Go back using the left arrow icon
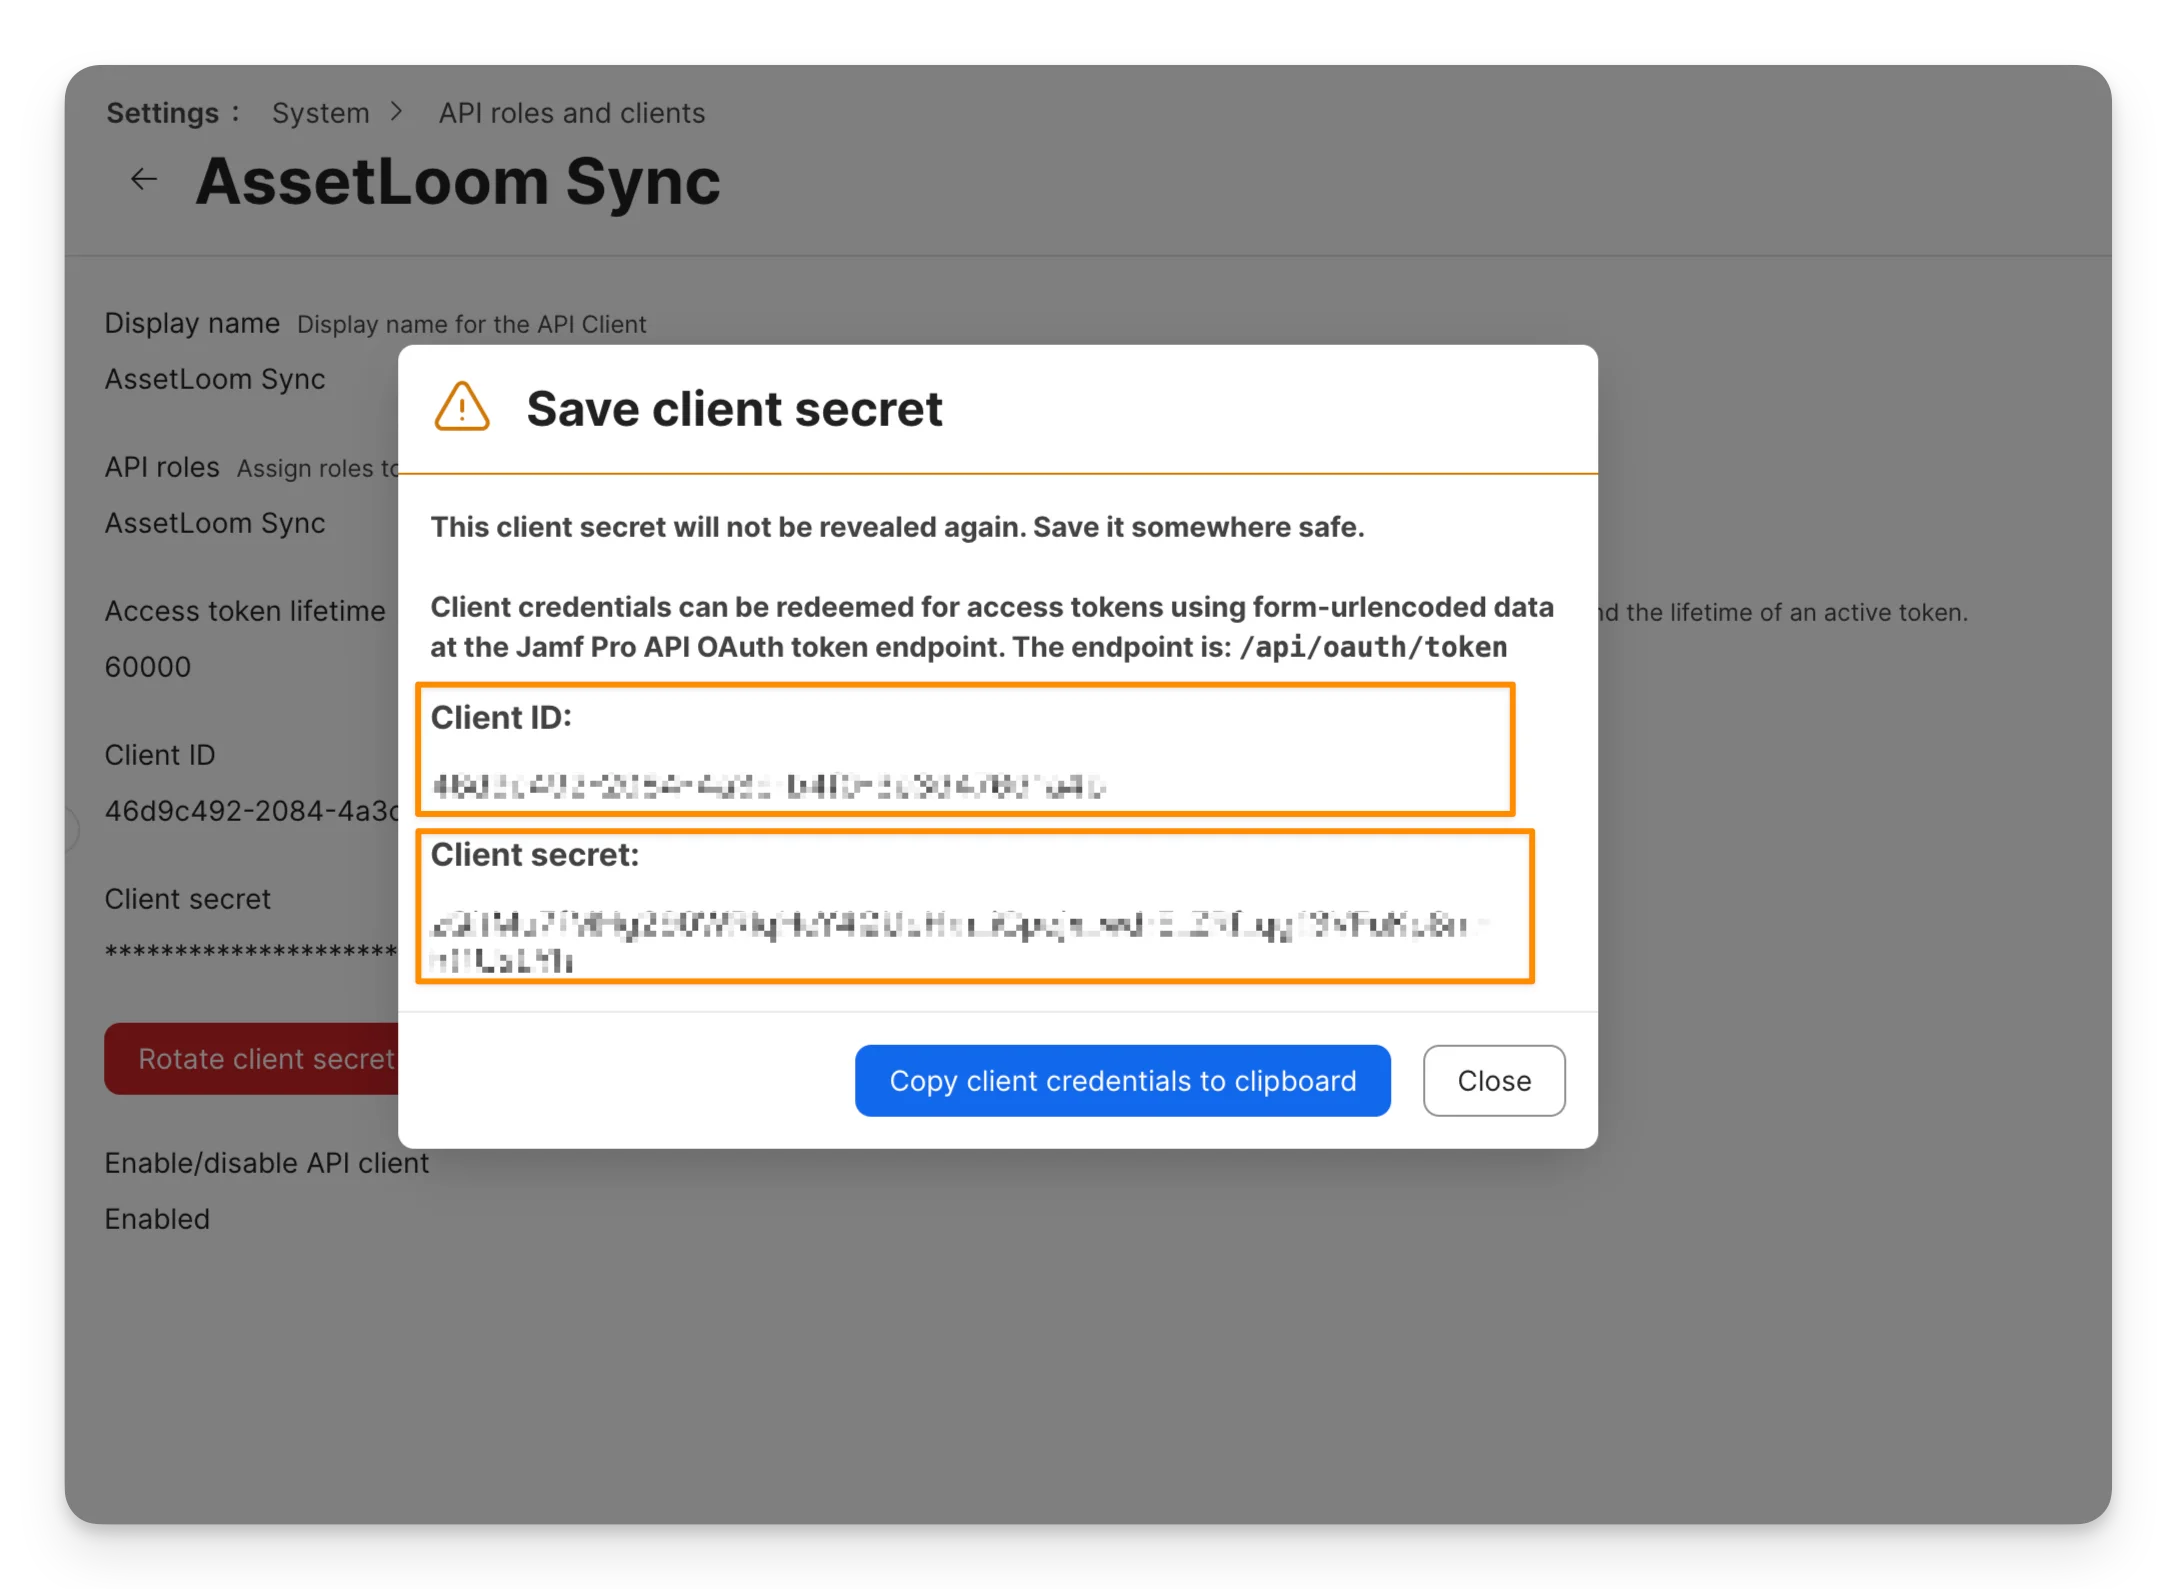The height and width of the screenshot is (1589, 2177). point(144,180)
